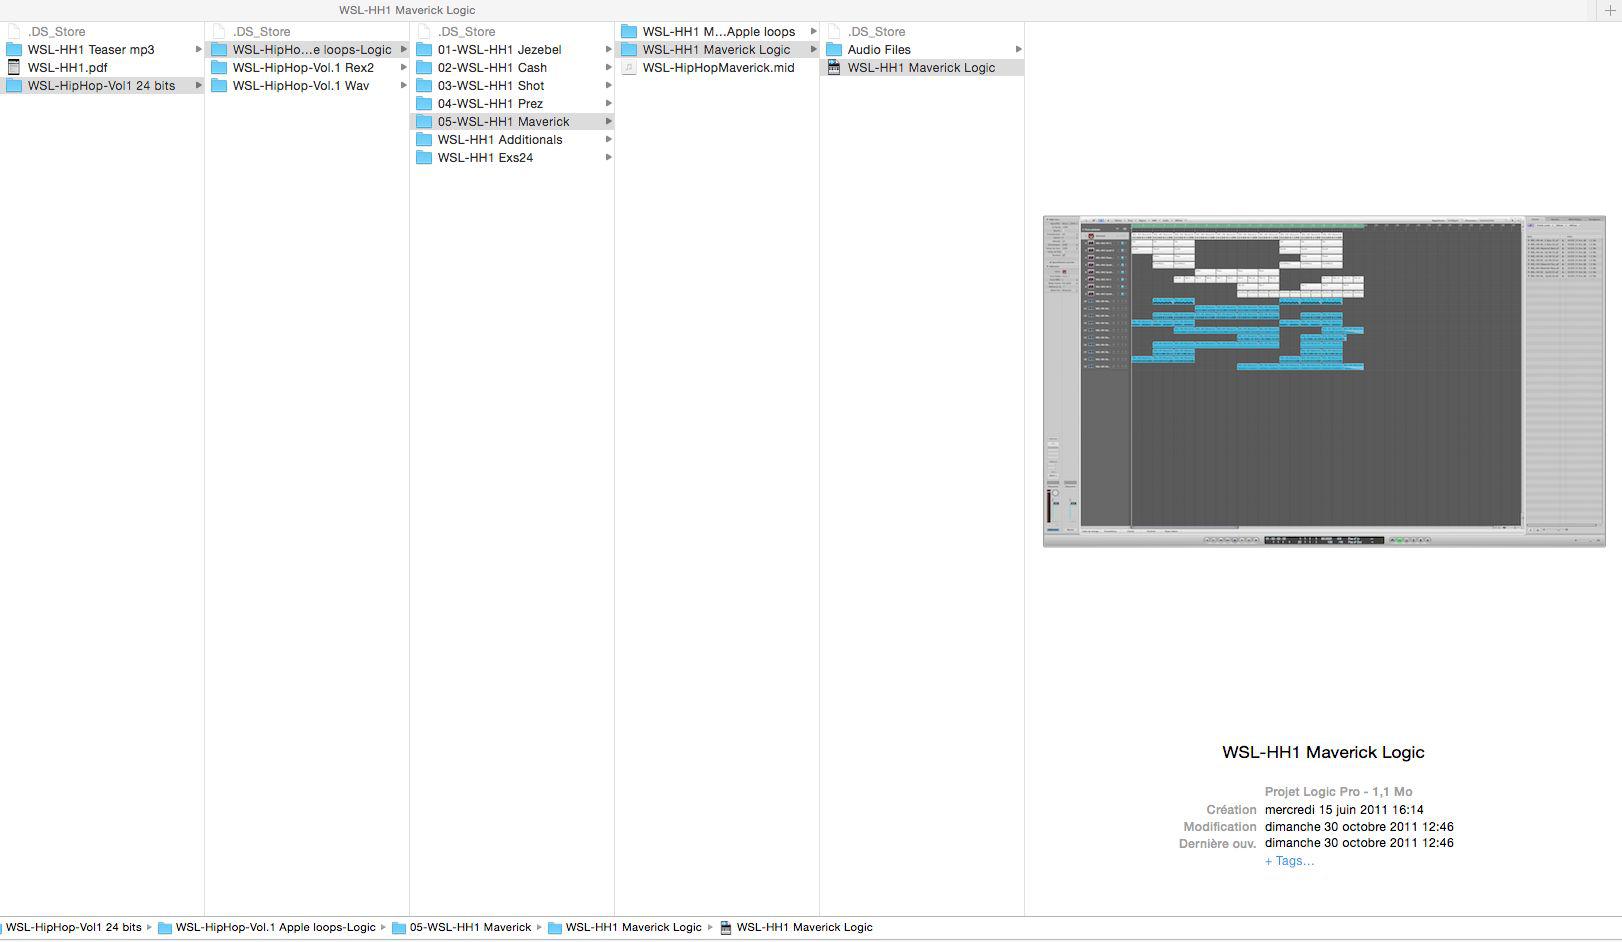Click the Audio Files folder icon

pos(834,49)
